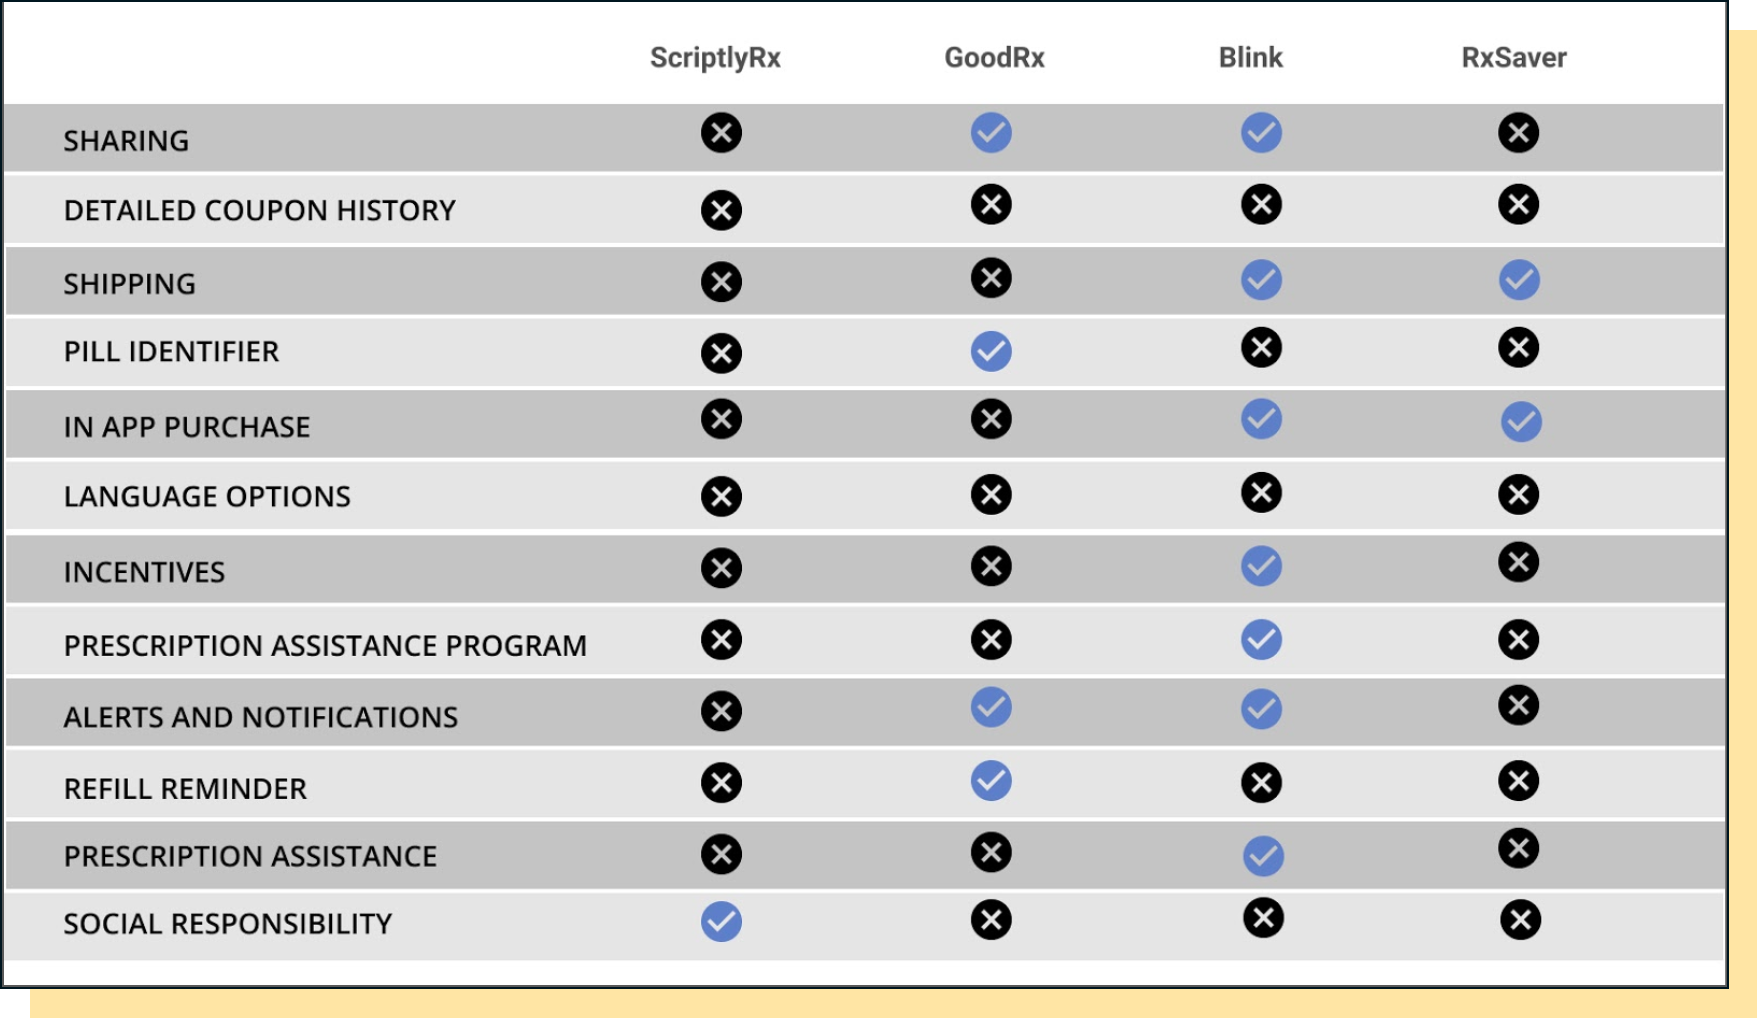The width and height of the screenshot is (1757, 1018).
Task: Click RxSaver Language Options X icon
Action: click(1518, 494)
